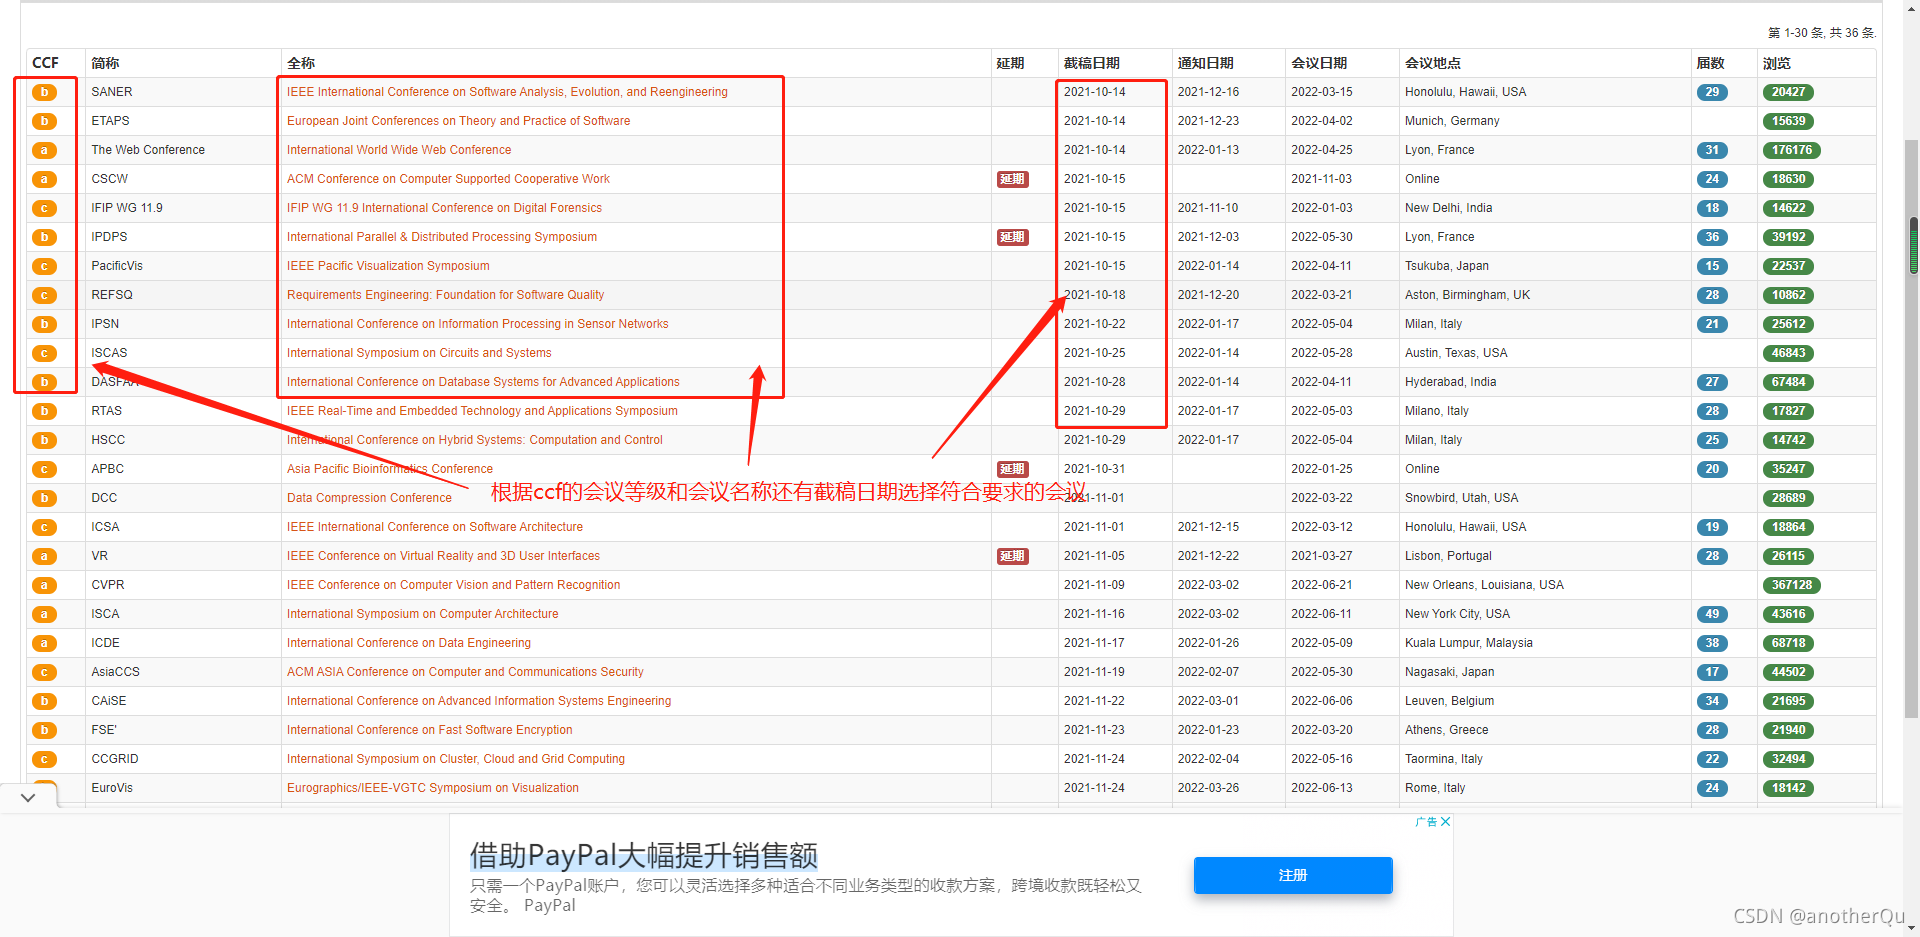1920x937 pixels.
Task: Click the deadline cell 2021-10-18 for REFSQ
Action: [1094, 295]
